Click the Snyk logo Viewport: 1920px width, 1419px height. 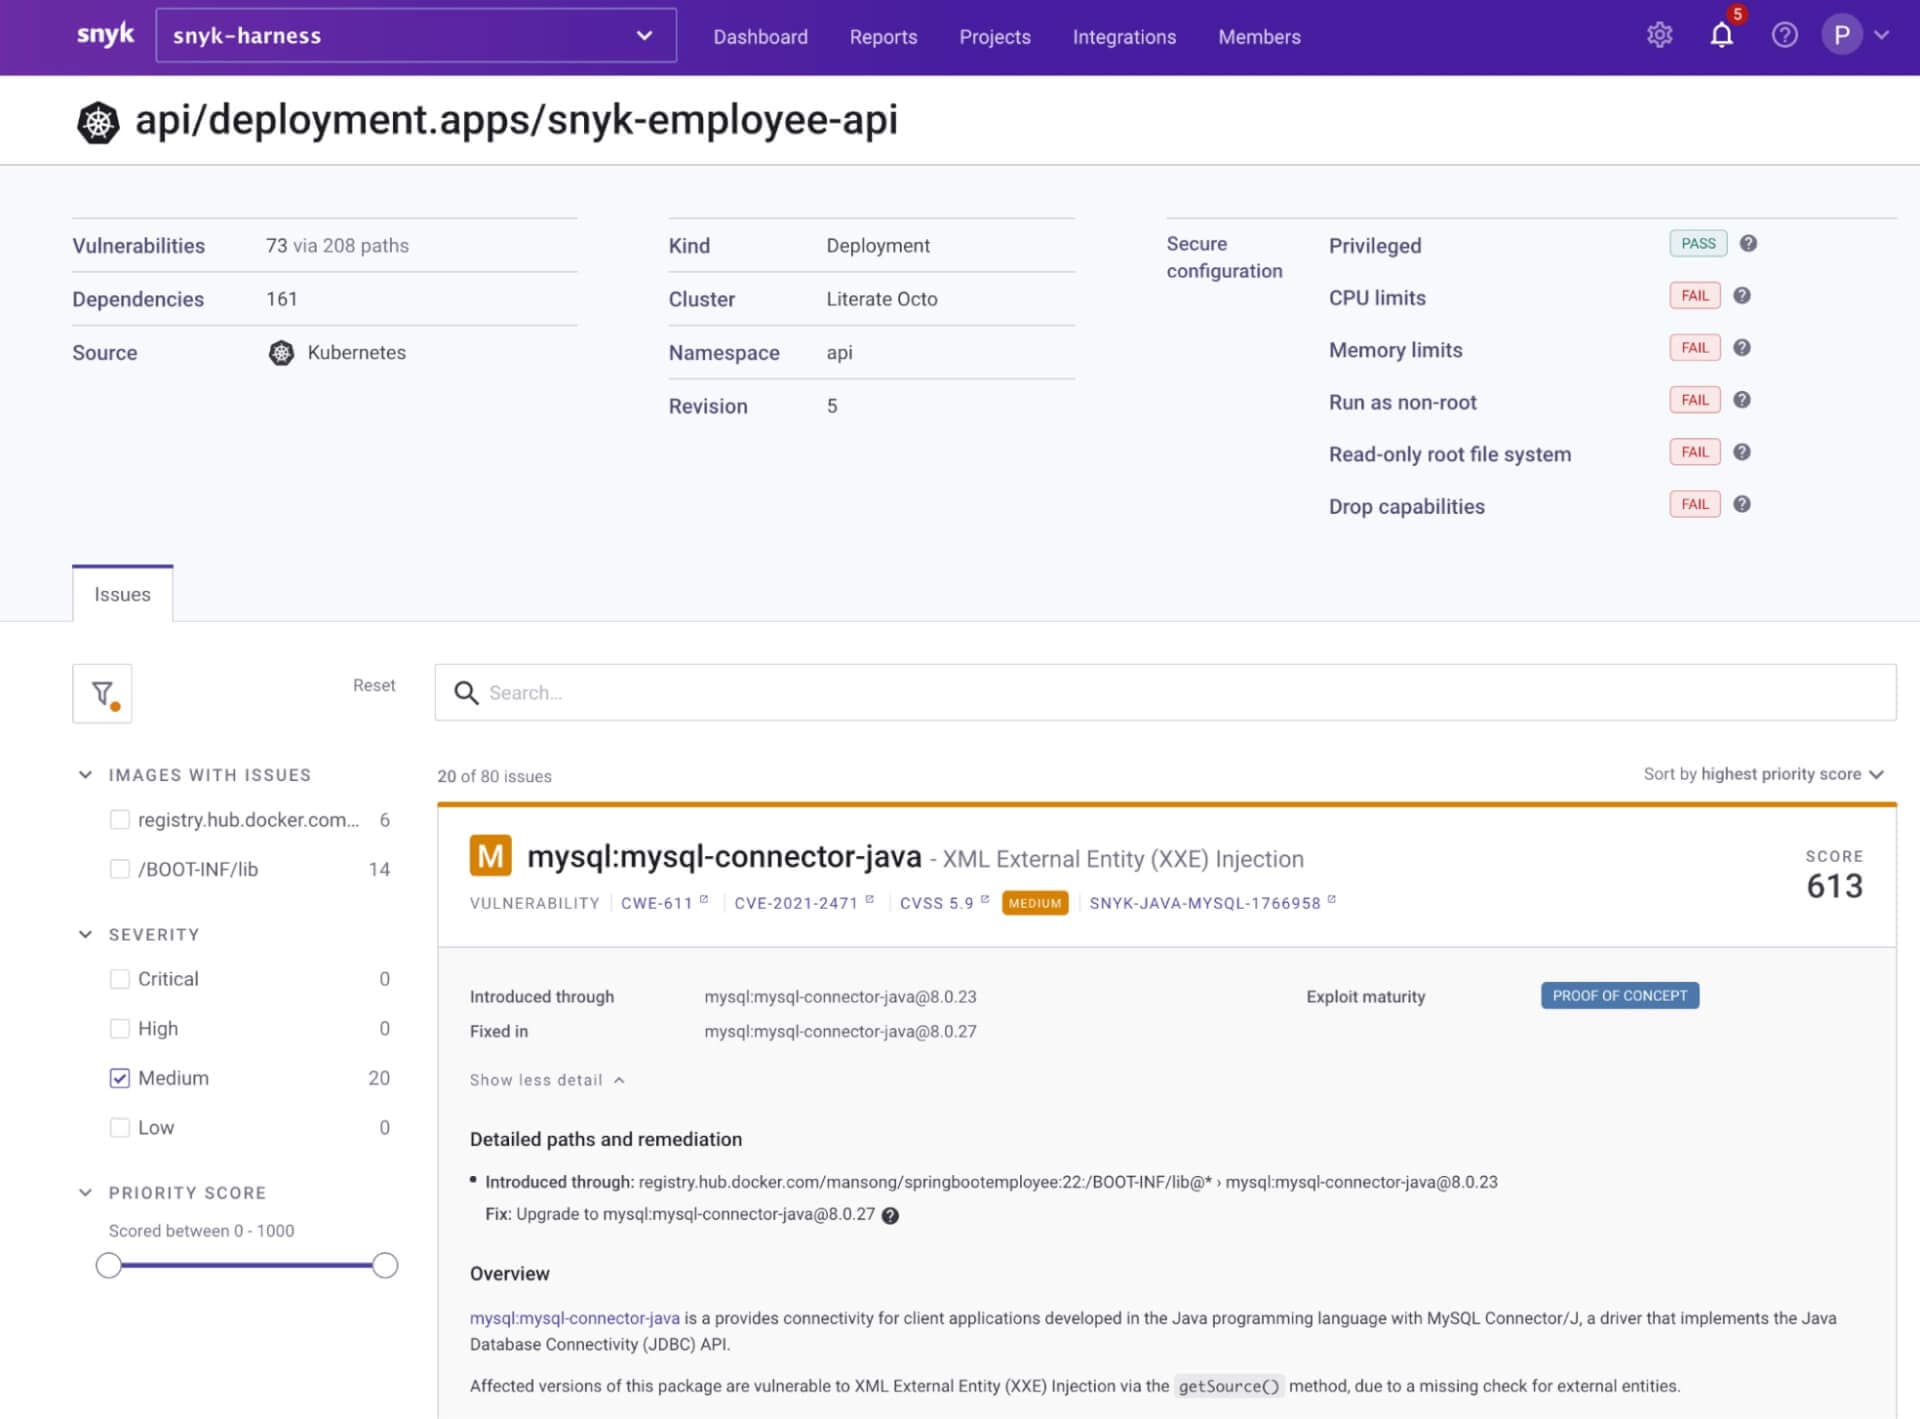point(106,33)
